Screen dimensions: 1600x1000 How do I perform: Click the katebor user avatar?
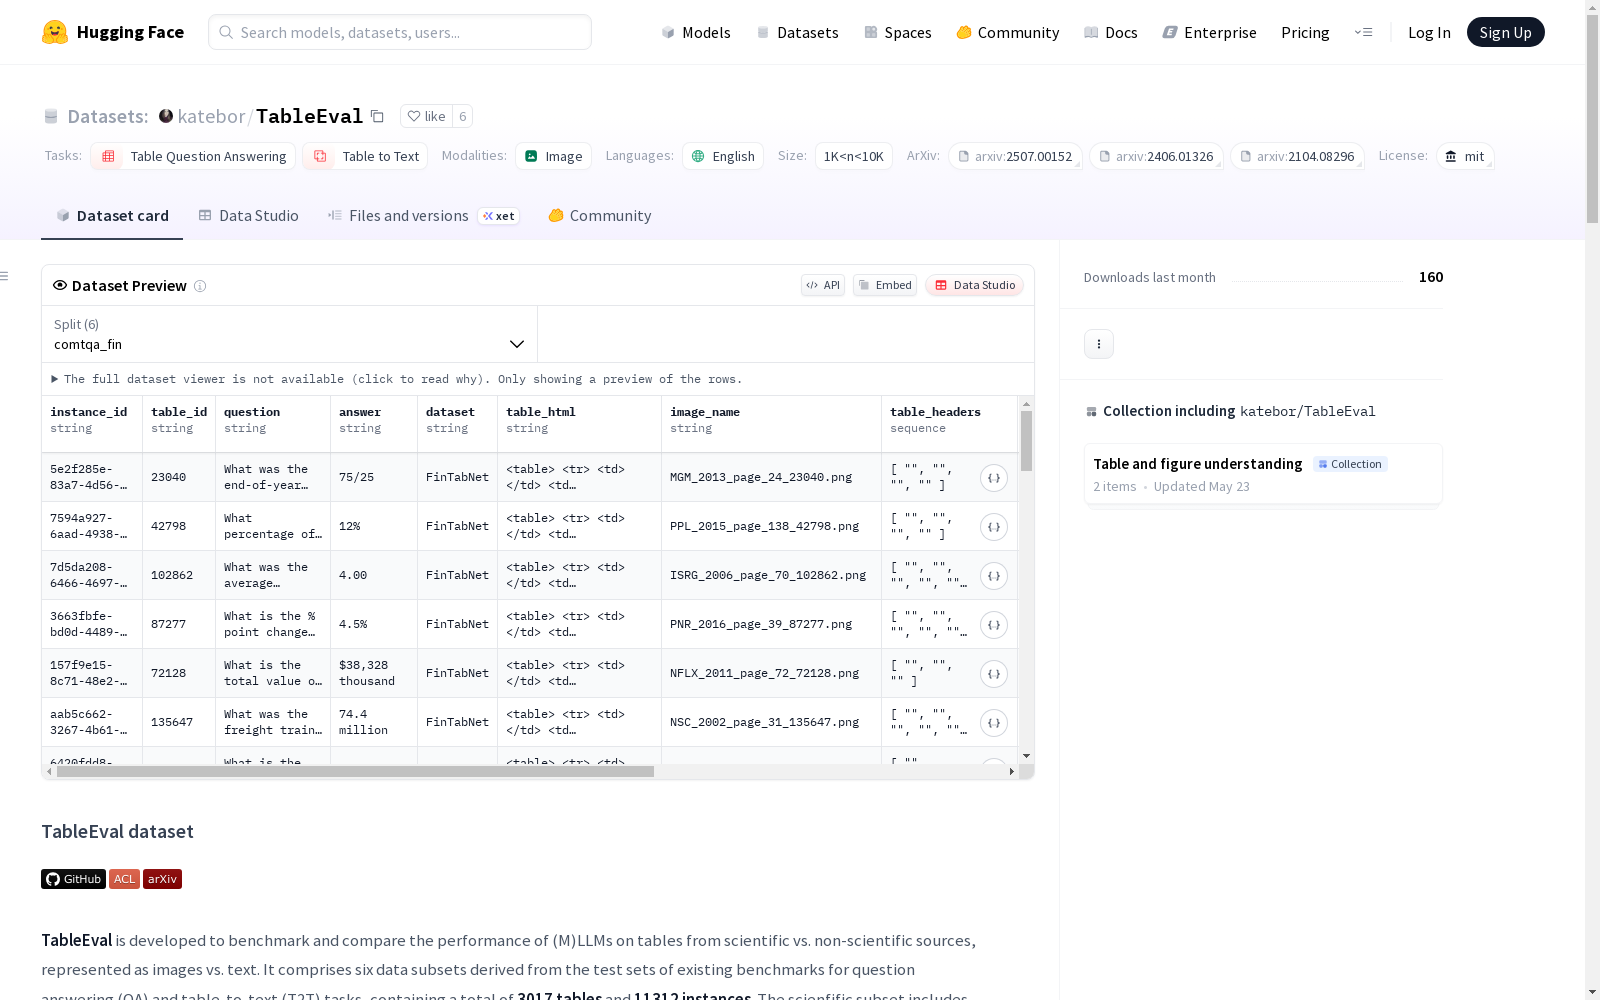point(166,116)
